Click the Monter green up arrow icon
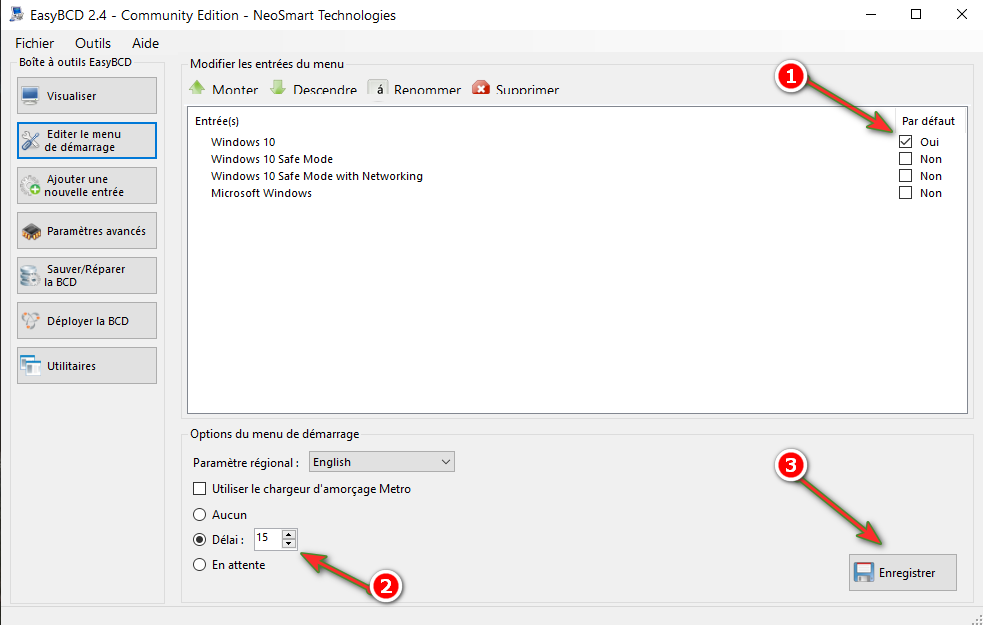This screenshot has height=625, width=983. coord(197,88)
